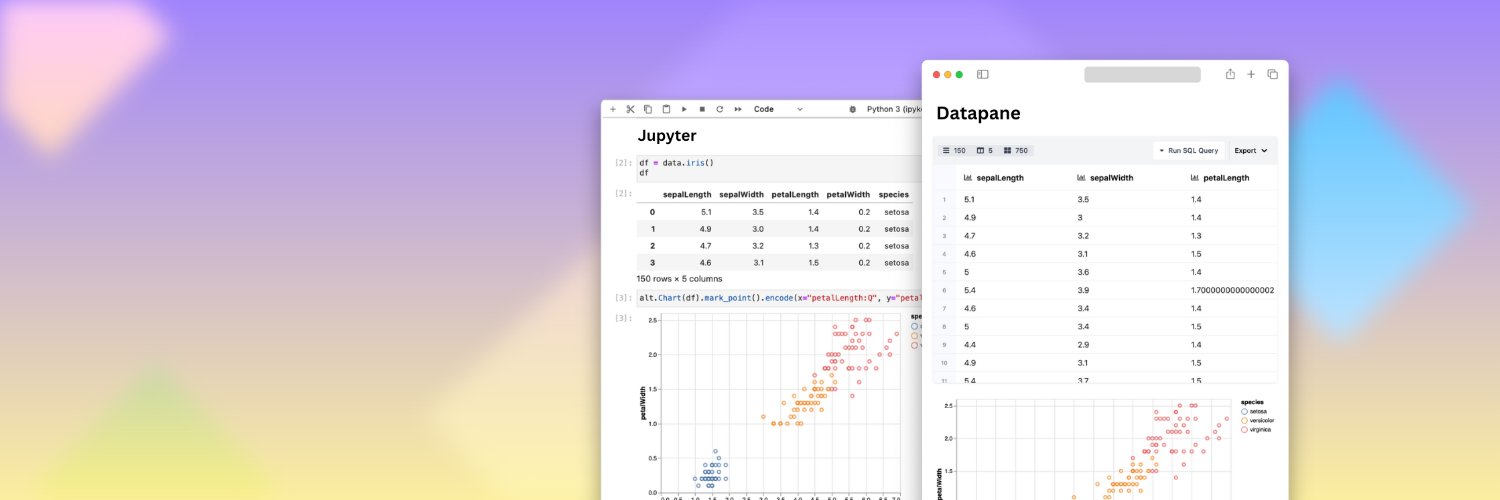The width and height of the screenshot is (1500, 500).
Task: Click the species column header in the Jupyter table
Action: click(893, 195)
